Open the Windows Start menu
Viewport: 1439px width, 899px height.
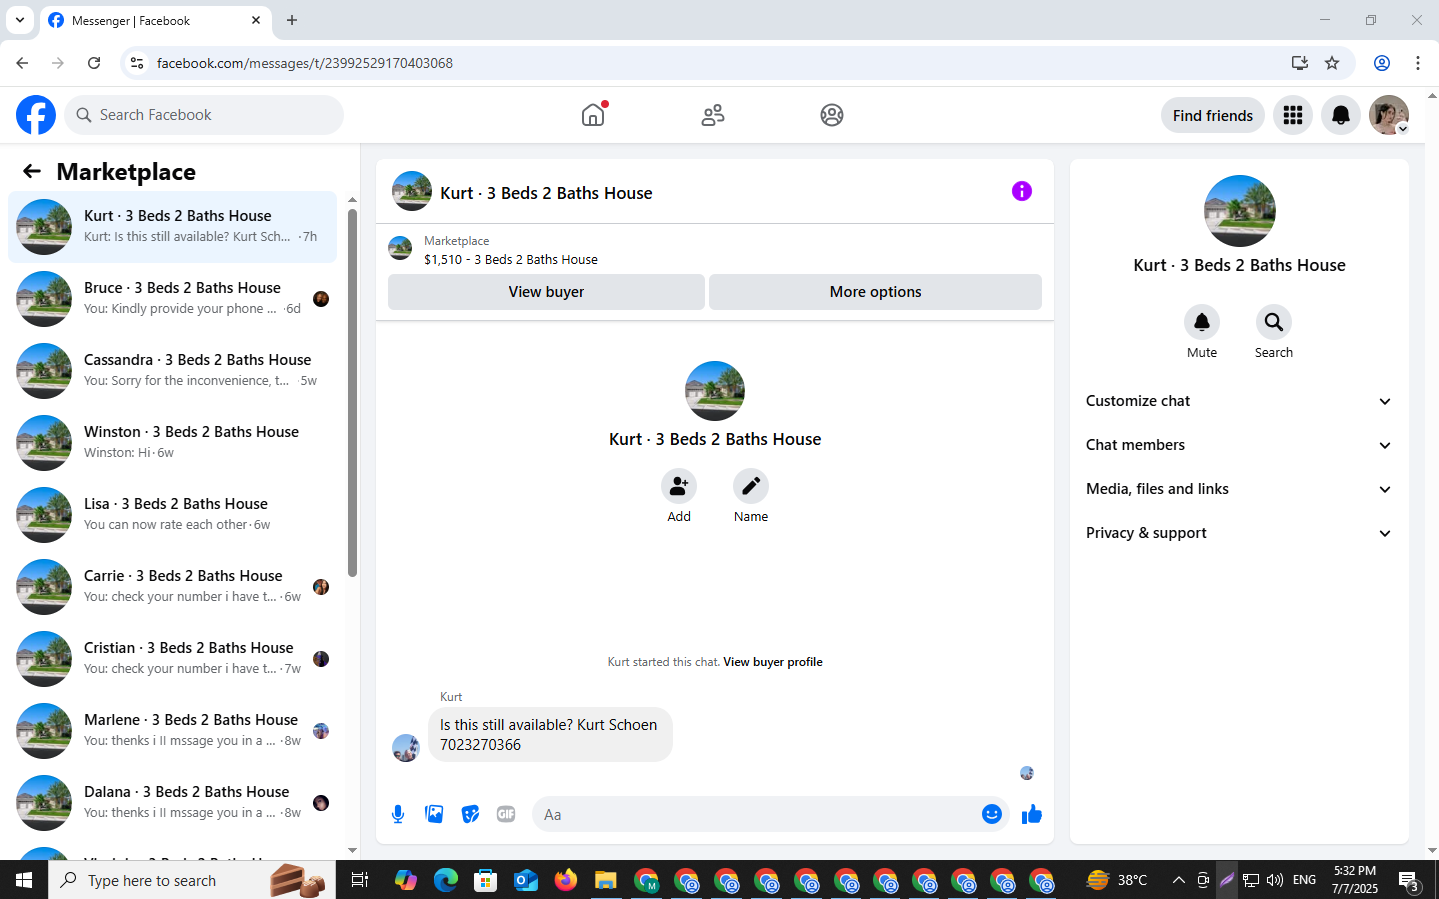click(24, 880)
